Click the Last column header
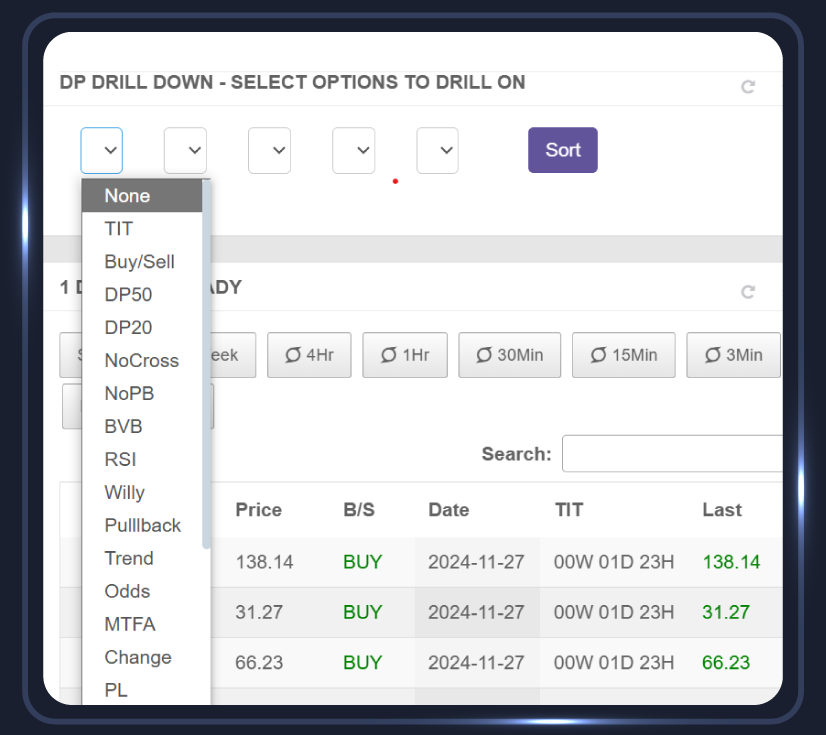Screen dimensions: 826x735 pos(721,510)
